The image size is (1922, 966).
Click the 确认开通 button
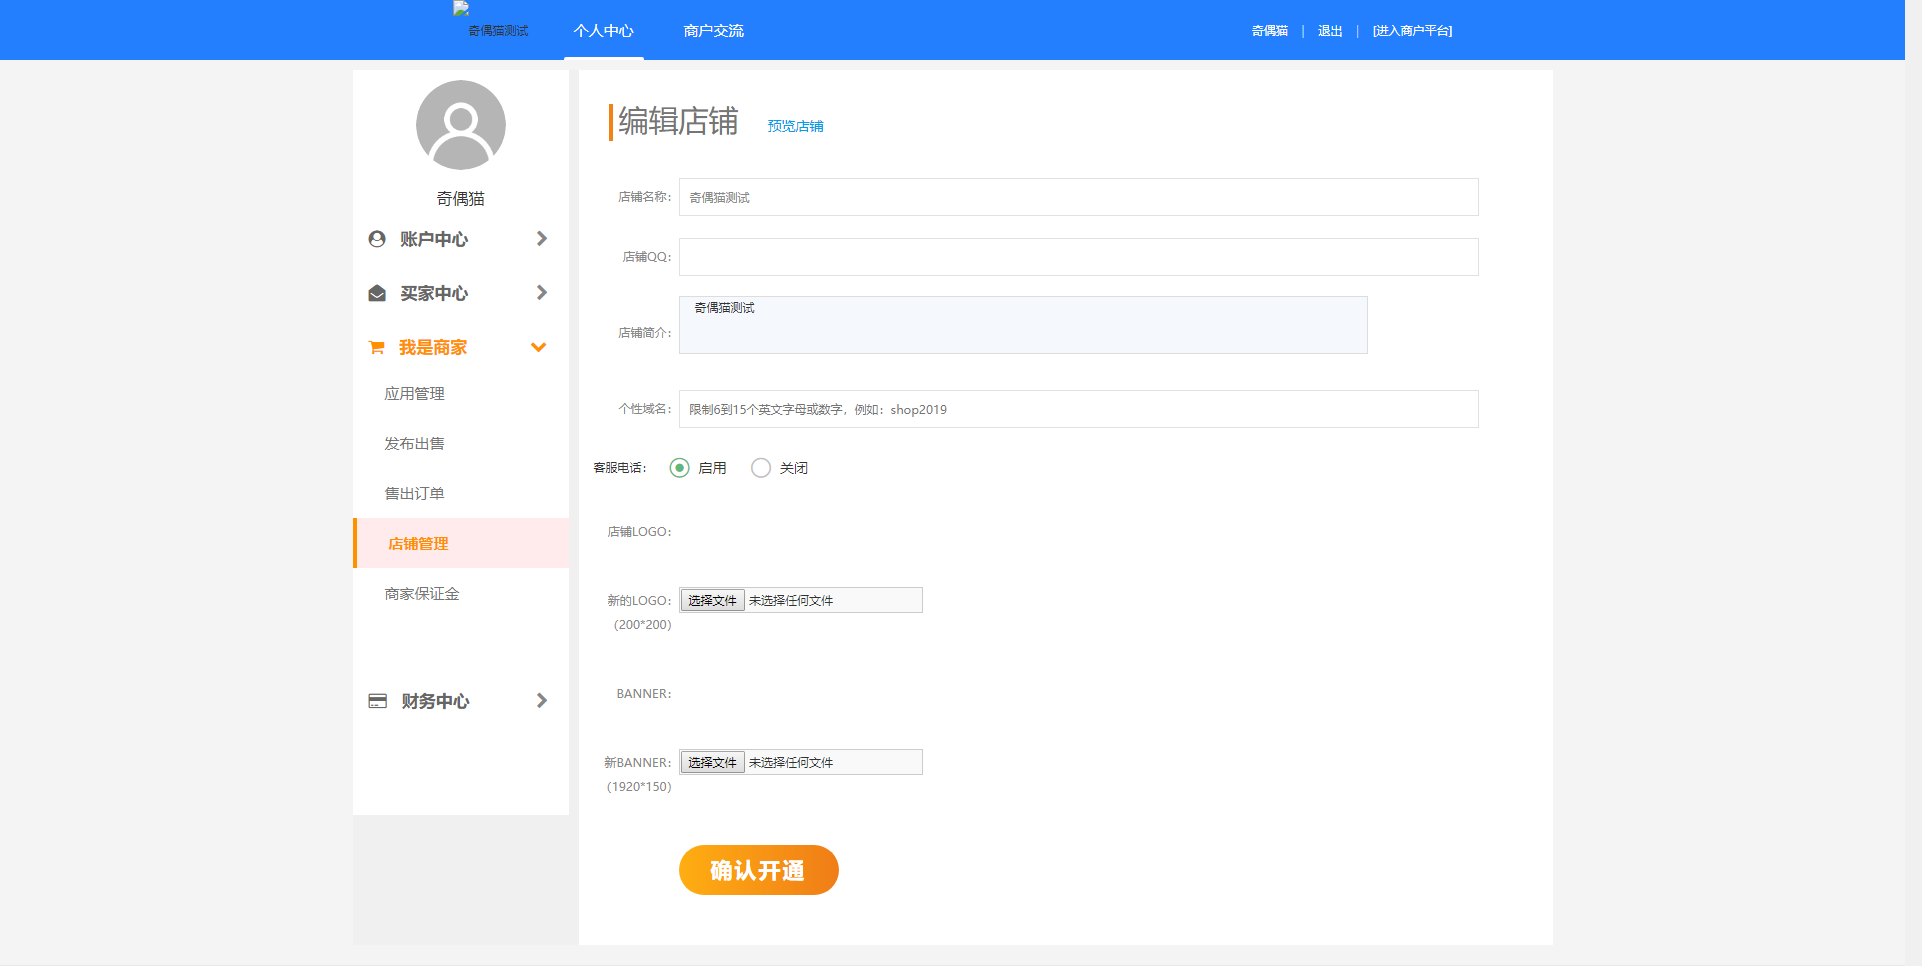click(759, 870)
